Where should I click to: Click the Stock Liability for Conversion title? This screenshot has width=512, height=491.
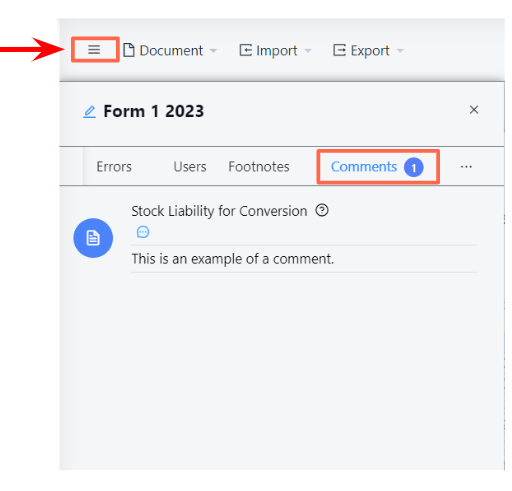pos(219,211)
